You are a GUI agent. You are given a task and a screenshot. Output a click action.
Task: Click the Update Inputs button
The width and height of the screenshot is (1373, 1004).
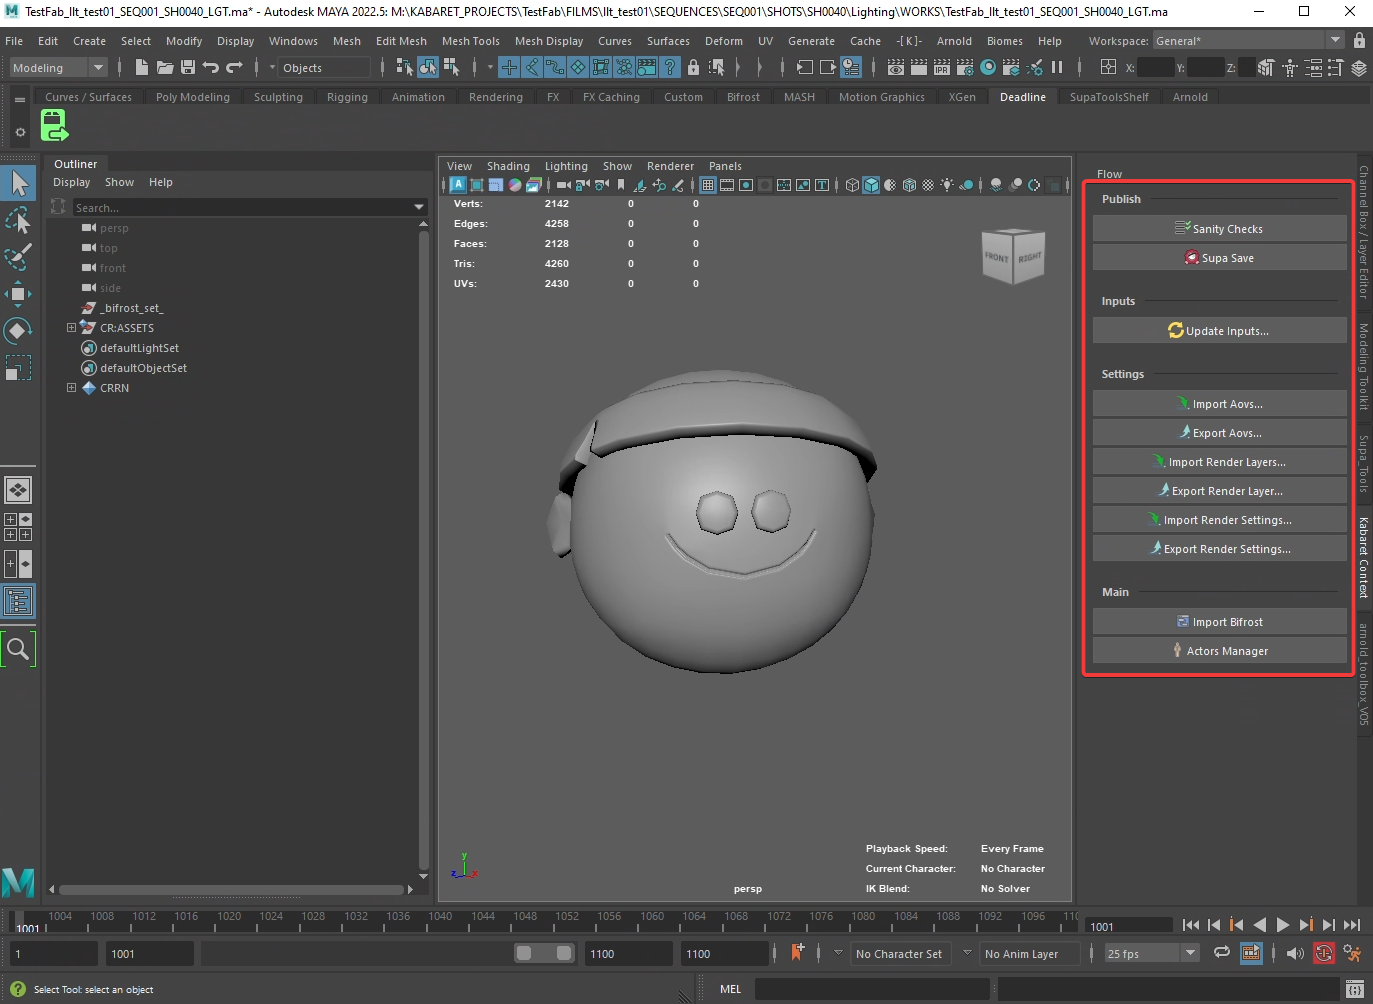1219,331
